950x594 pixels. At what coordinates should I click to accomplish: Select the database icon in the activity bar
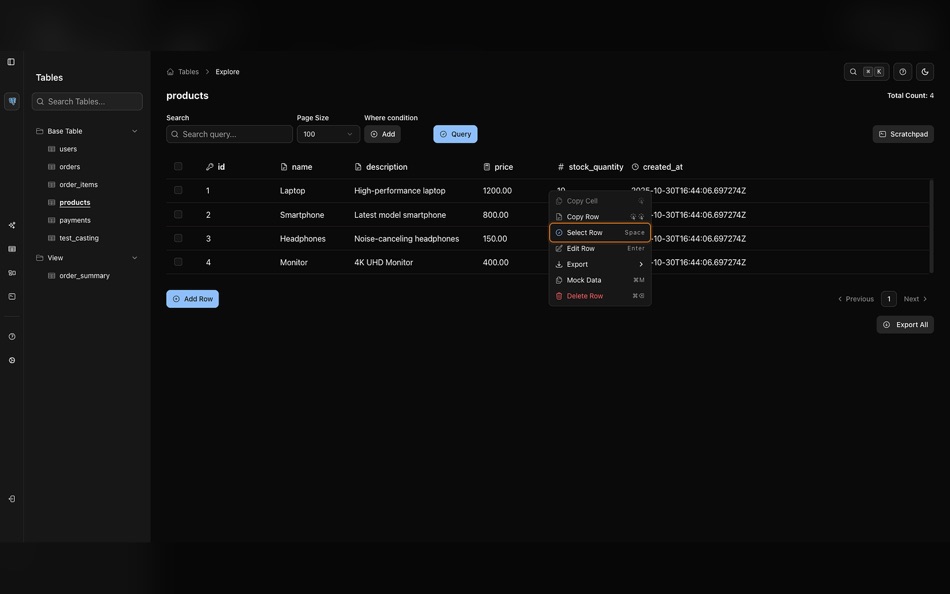9,98
